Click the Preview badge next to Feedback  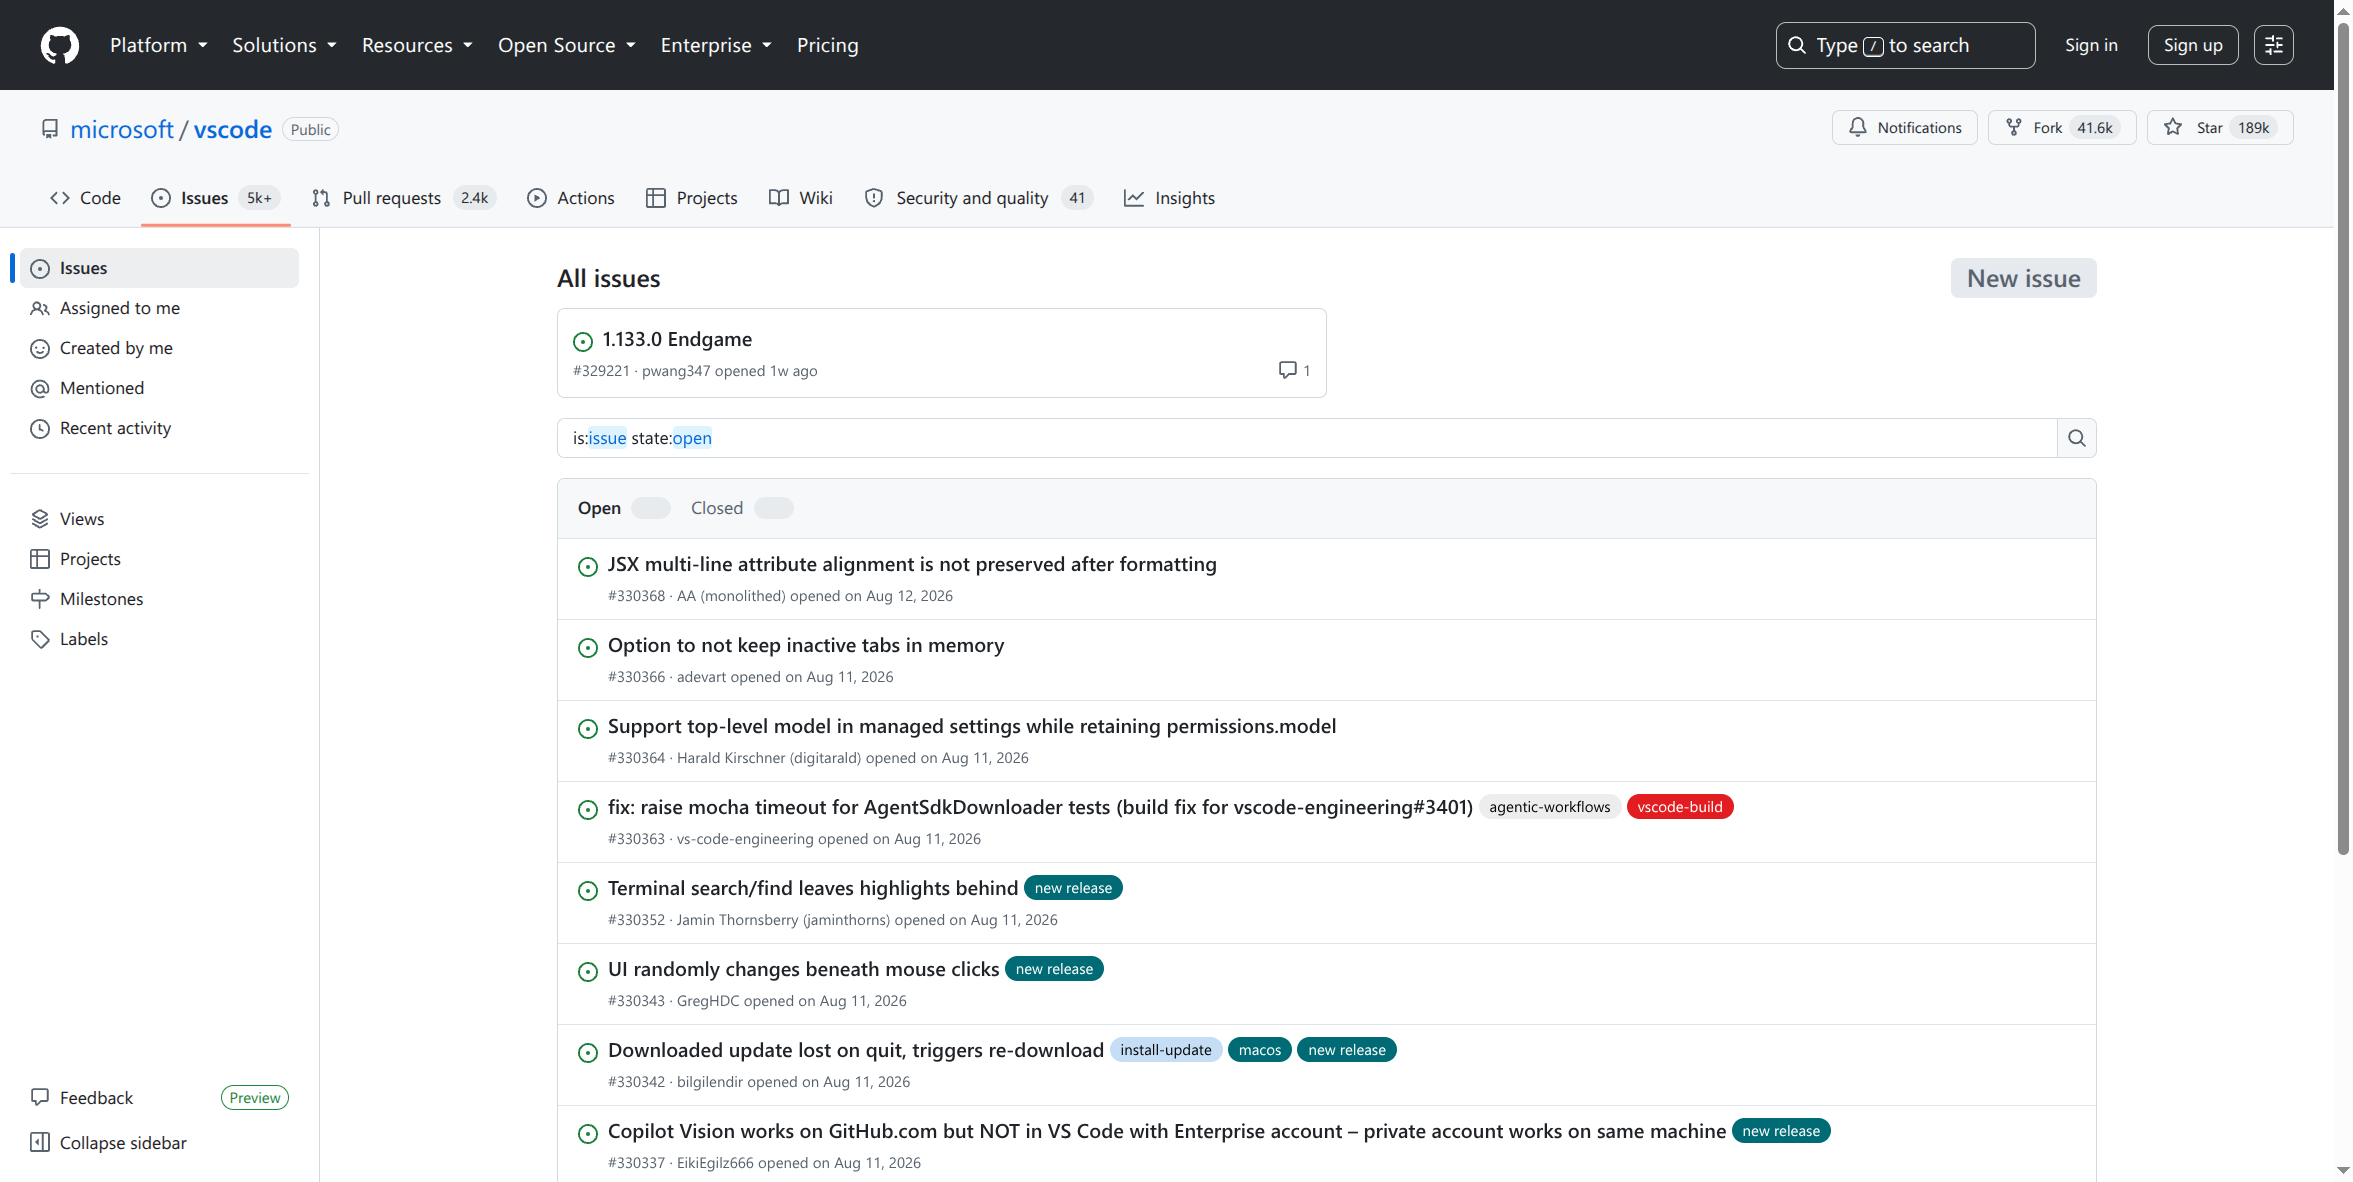(255, 1098)
